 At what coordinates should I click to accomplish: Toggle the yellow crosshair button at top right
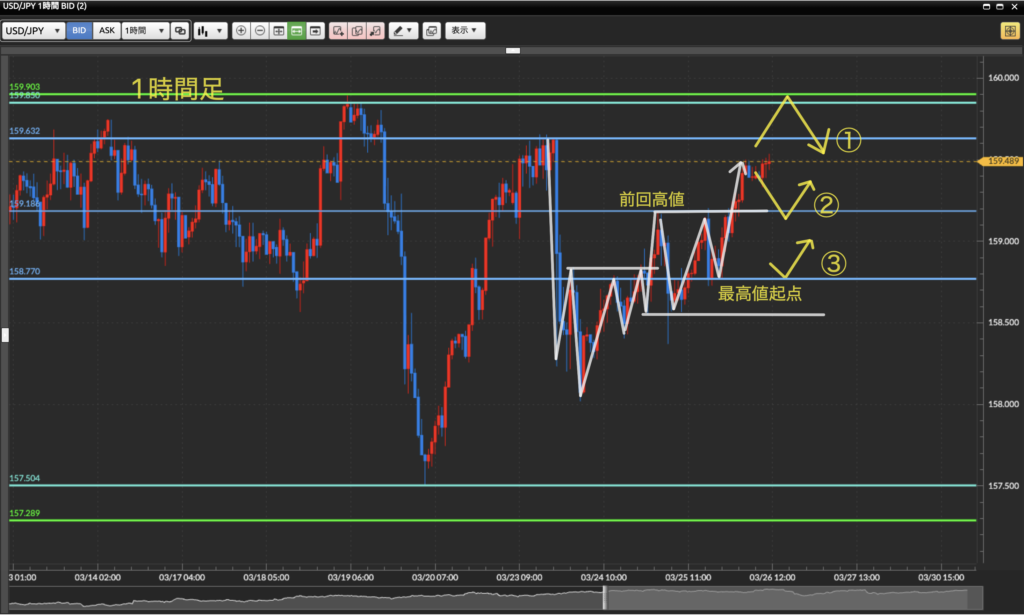[x=1008, y=31]
